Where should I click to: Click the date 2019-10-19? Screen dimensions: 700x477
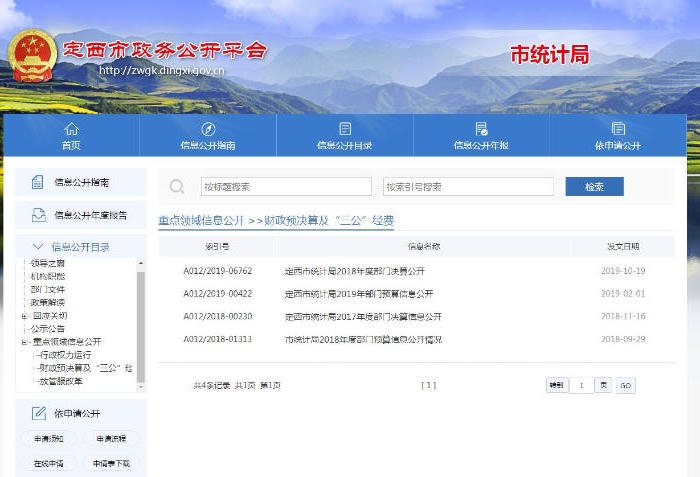point(623,271)
